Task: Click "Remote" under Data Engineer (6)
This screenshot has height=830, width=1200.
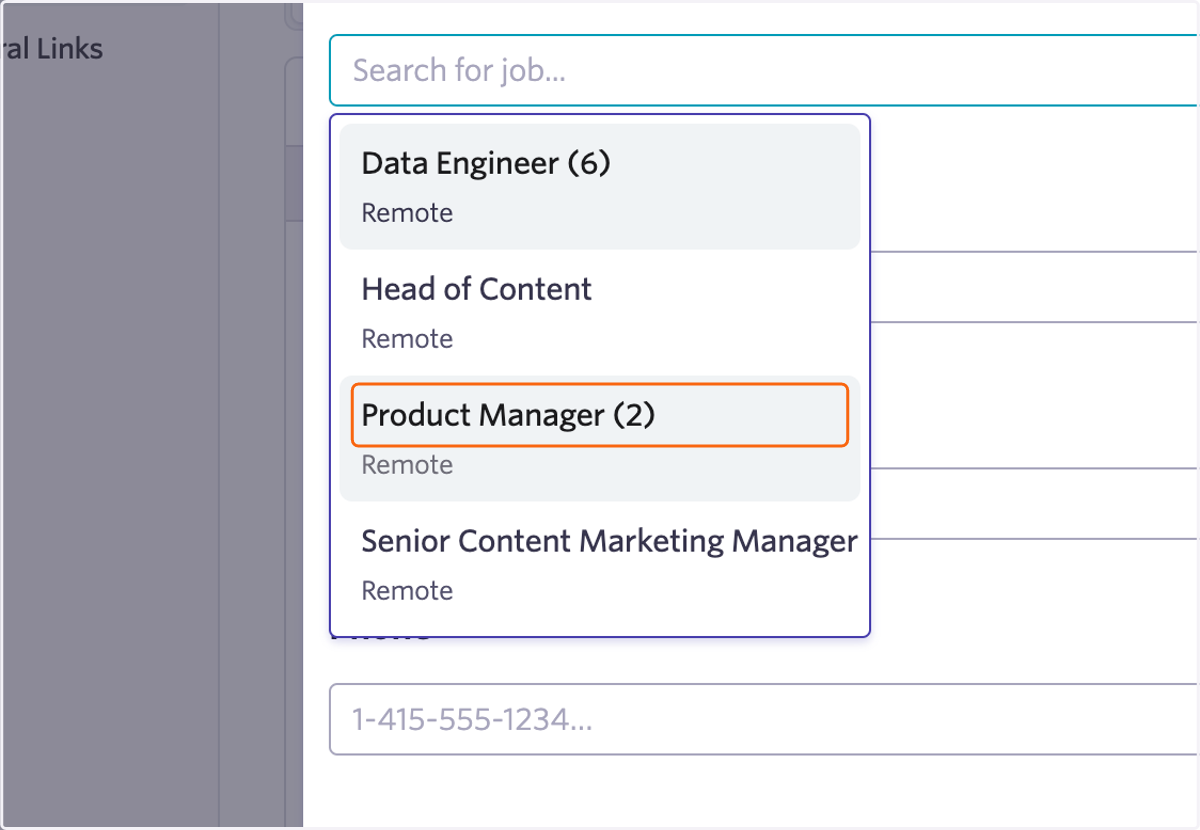Action: 407,213
